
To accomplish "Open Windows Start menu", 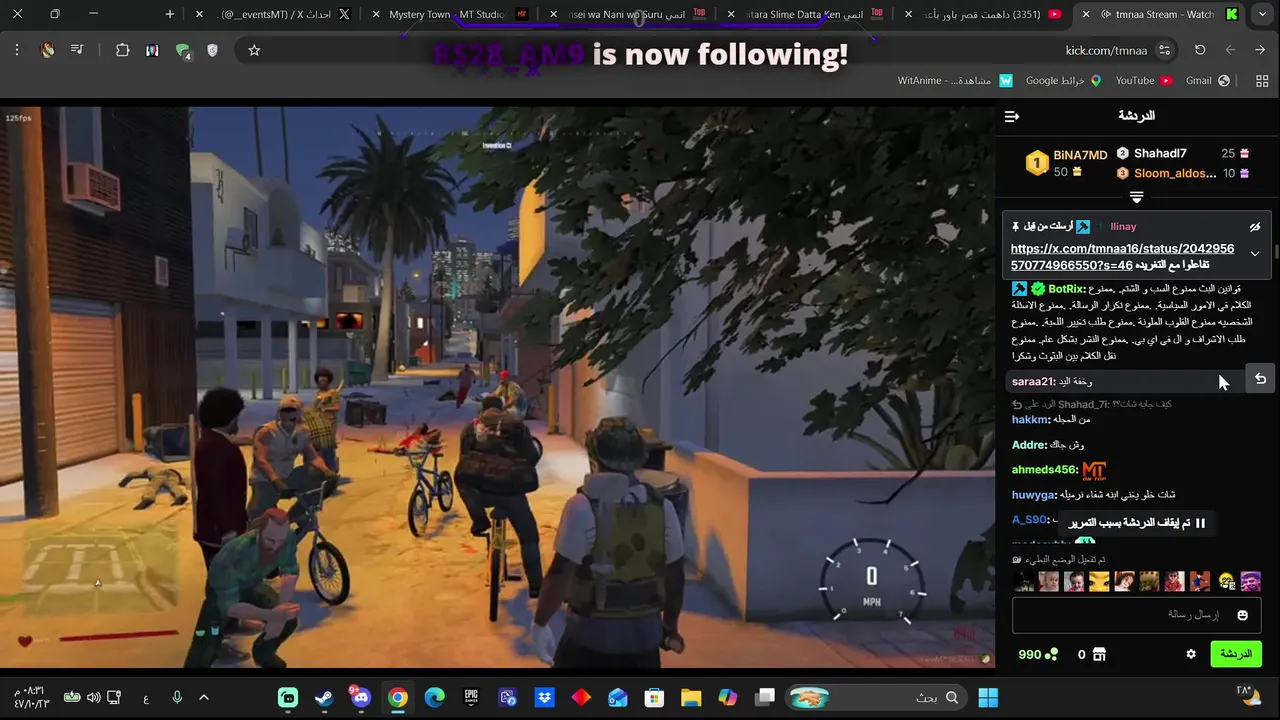I will (988, 697).
